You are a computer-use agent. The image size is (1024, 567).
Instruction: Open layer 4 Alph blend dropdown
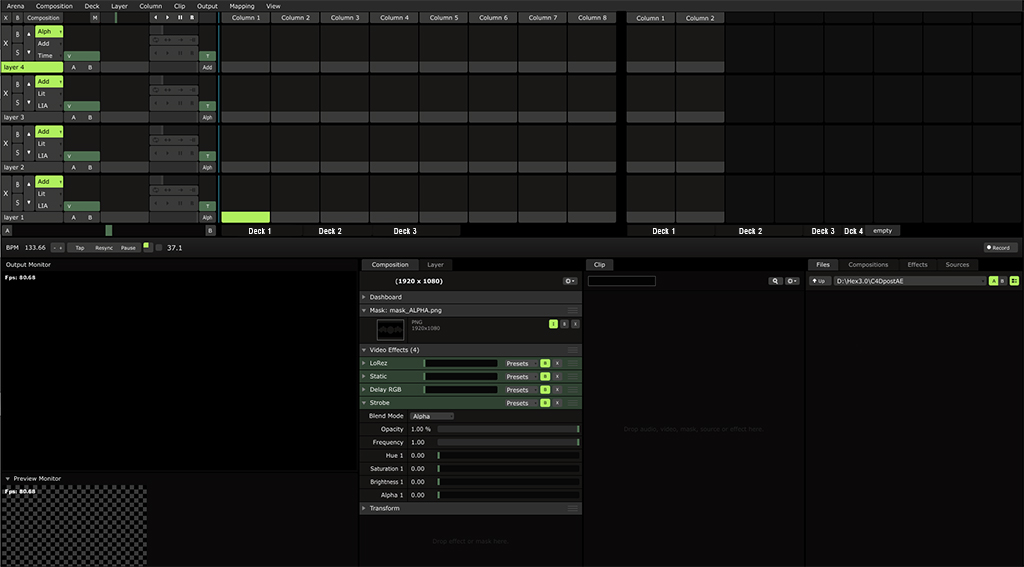click(49, 31)
